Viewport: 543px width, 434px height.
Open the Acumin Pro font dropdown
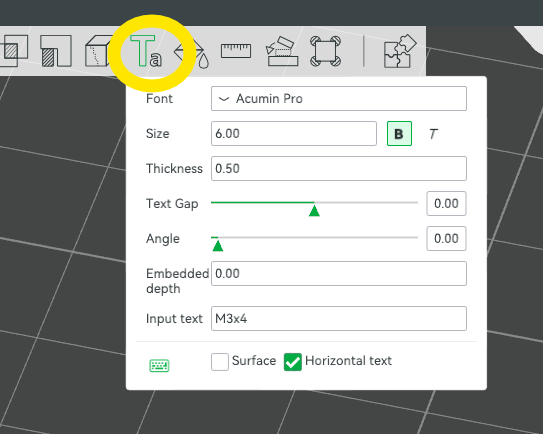pos(339,99)
